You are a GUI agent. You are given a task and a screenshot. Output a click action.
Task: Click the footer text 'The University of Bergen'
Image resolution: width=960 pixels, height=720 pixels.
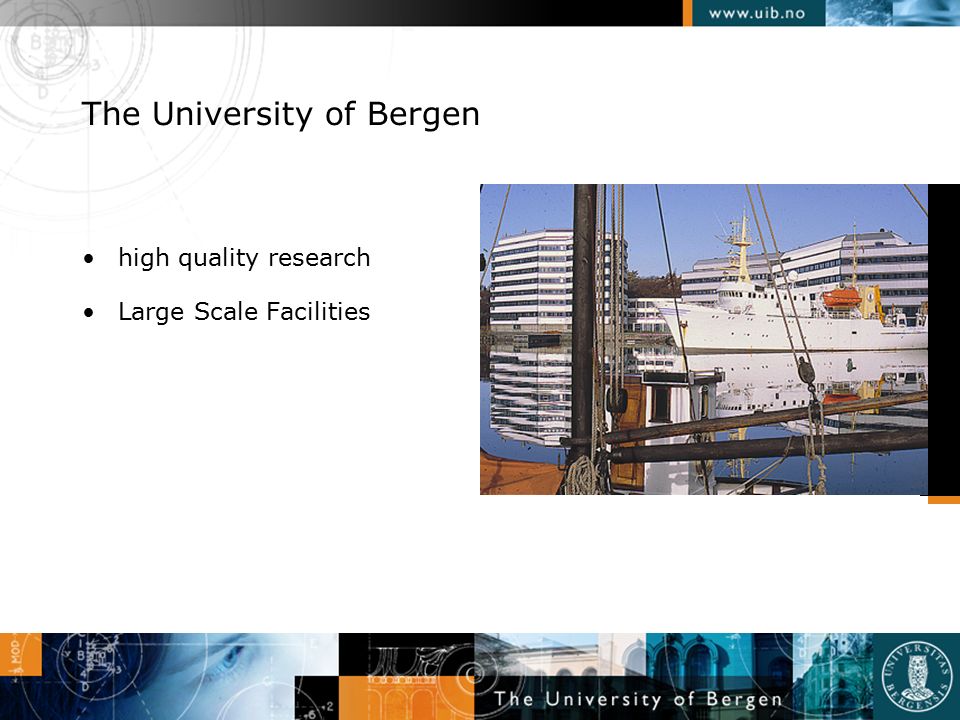pos(638,699)
